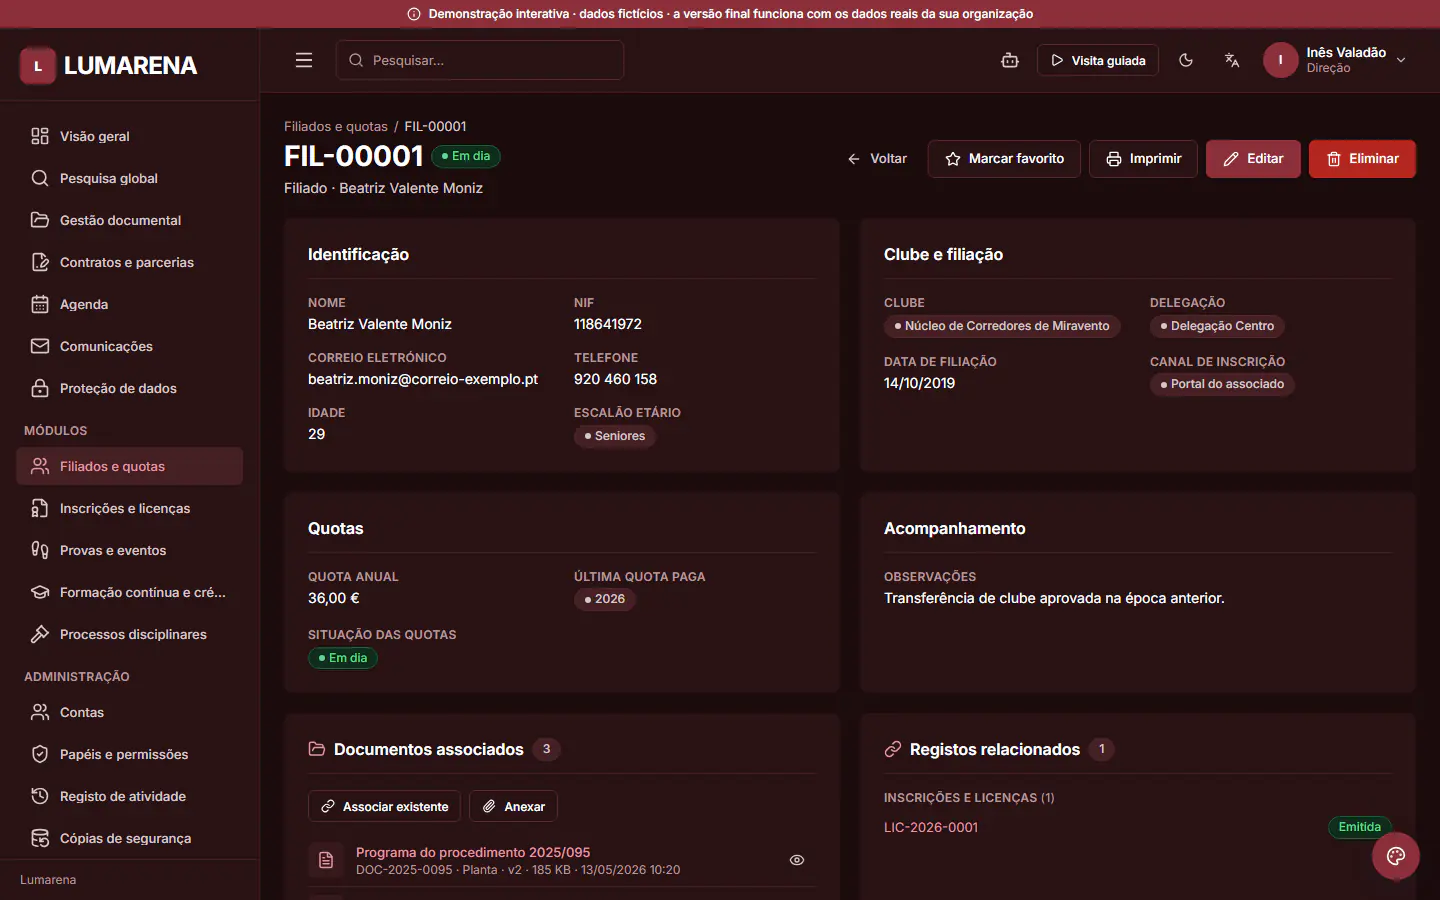Viewport: 1440px width, 900px height.
Task: Click the Registo de atividade history icon
Action: point(40,796)
